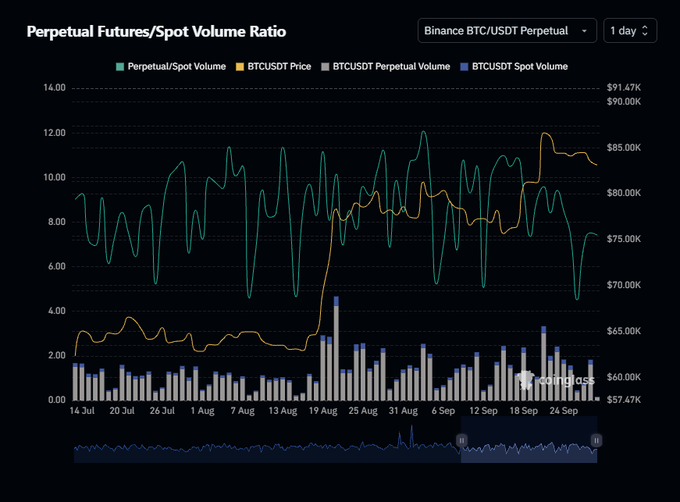Click the $75.00K right axis value
The width and height of the screenshot is (680, 502).
pyautogui.click(x=624, y=239)
